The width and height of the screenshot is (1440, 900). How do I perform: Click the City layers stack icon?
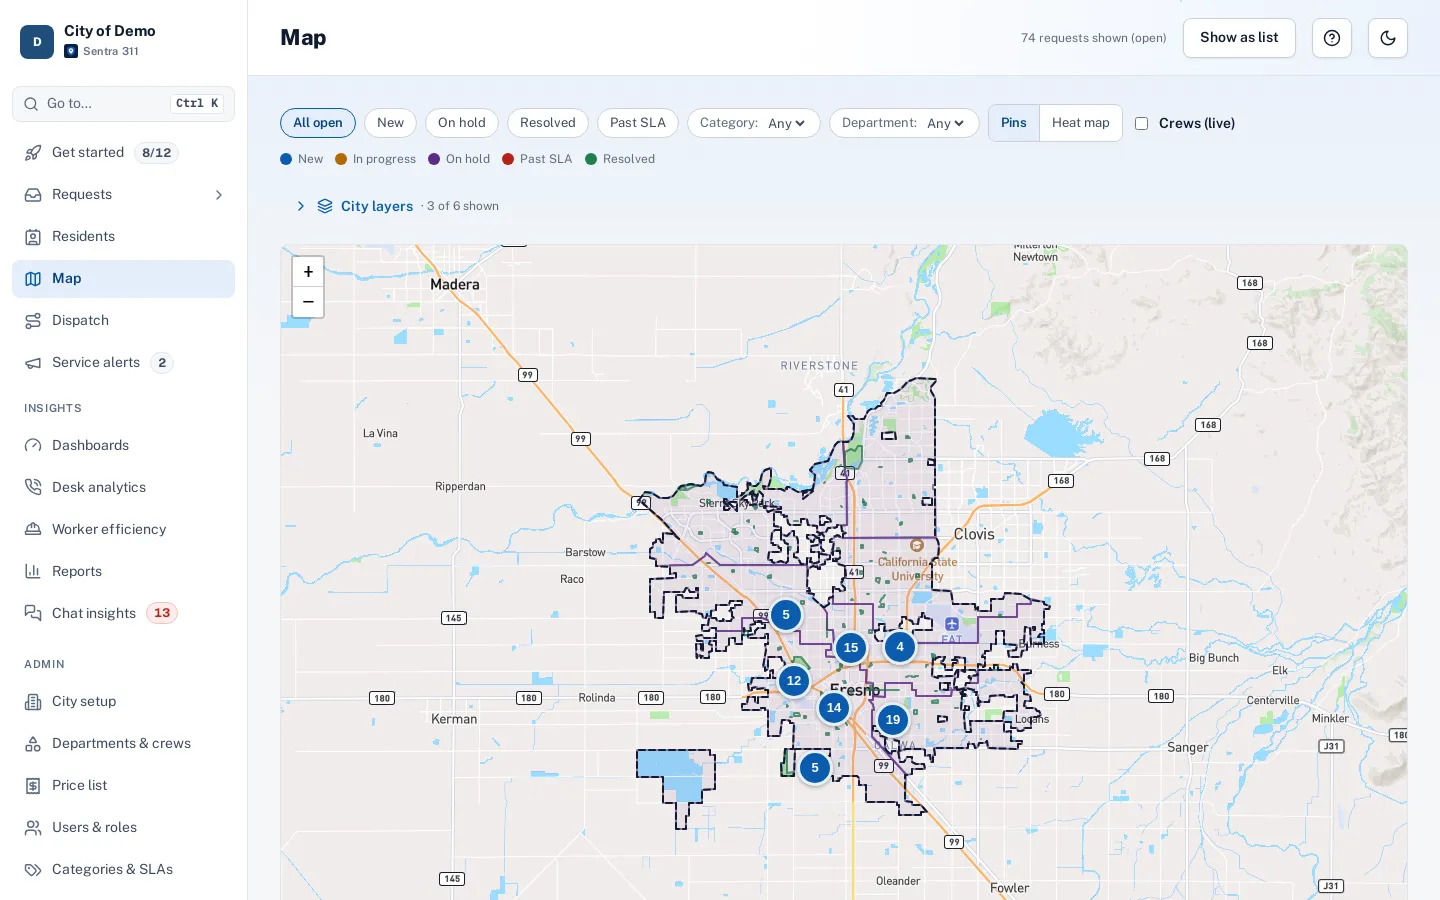(x=325, y=206)
